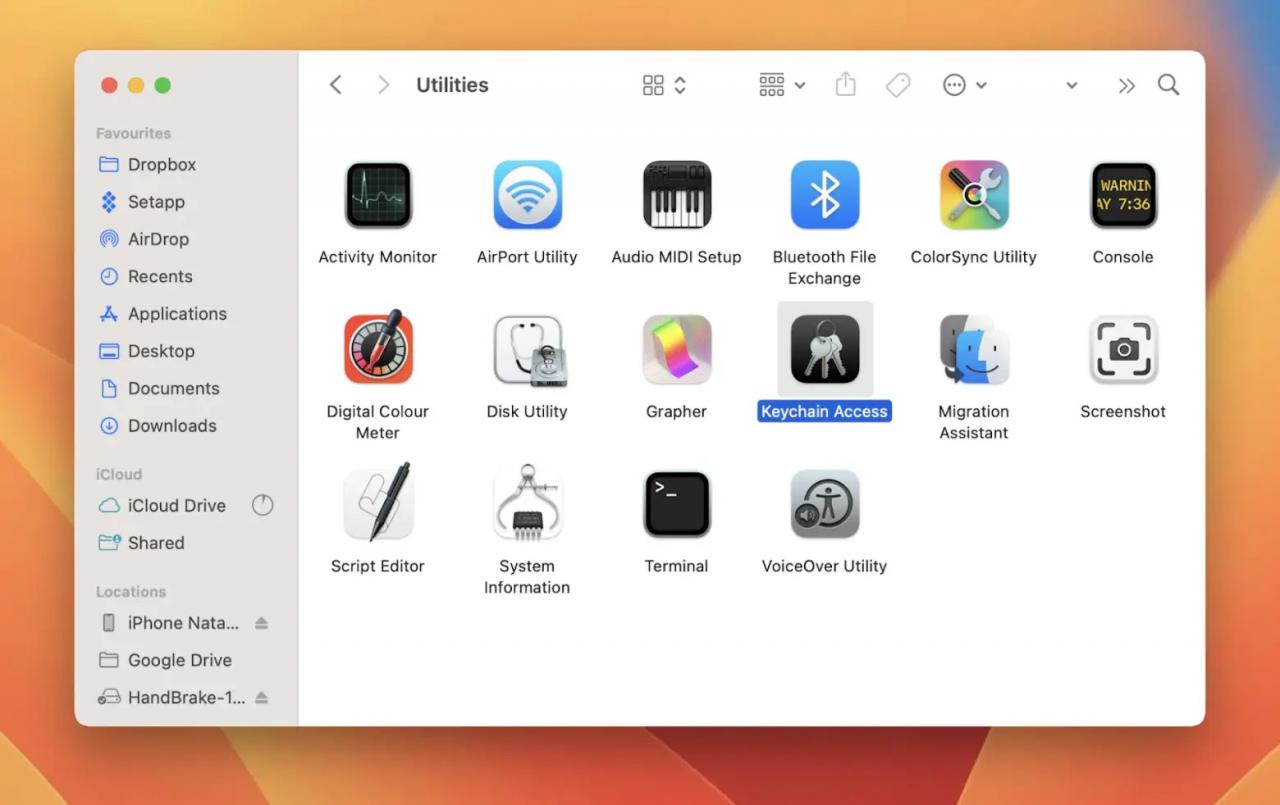Open Documents in the sidebar
The width and height of the screenshot is (1280, 805).
(x=173, y=388)
